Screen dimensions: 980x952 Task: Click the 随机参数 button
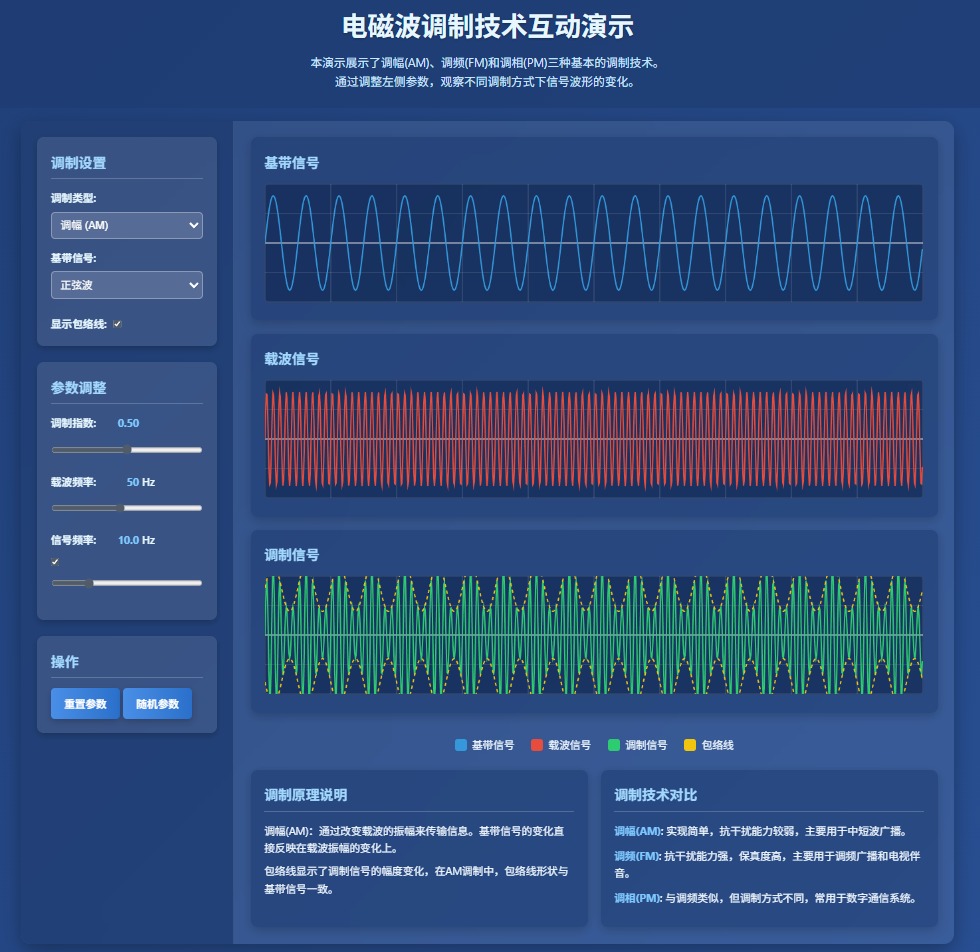pyautogui.click(x=157, y=703)
